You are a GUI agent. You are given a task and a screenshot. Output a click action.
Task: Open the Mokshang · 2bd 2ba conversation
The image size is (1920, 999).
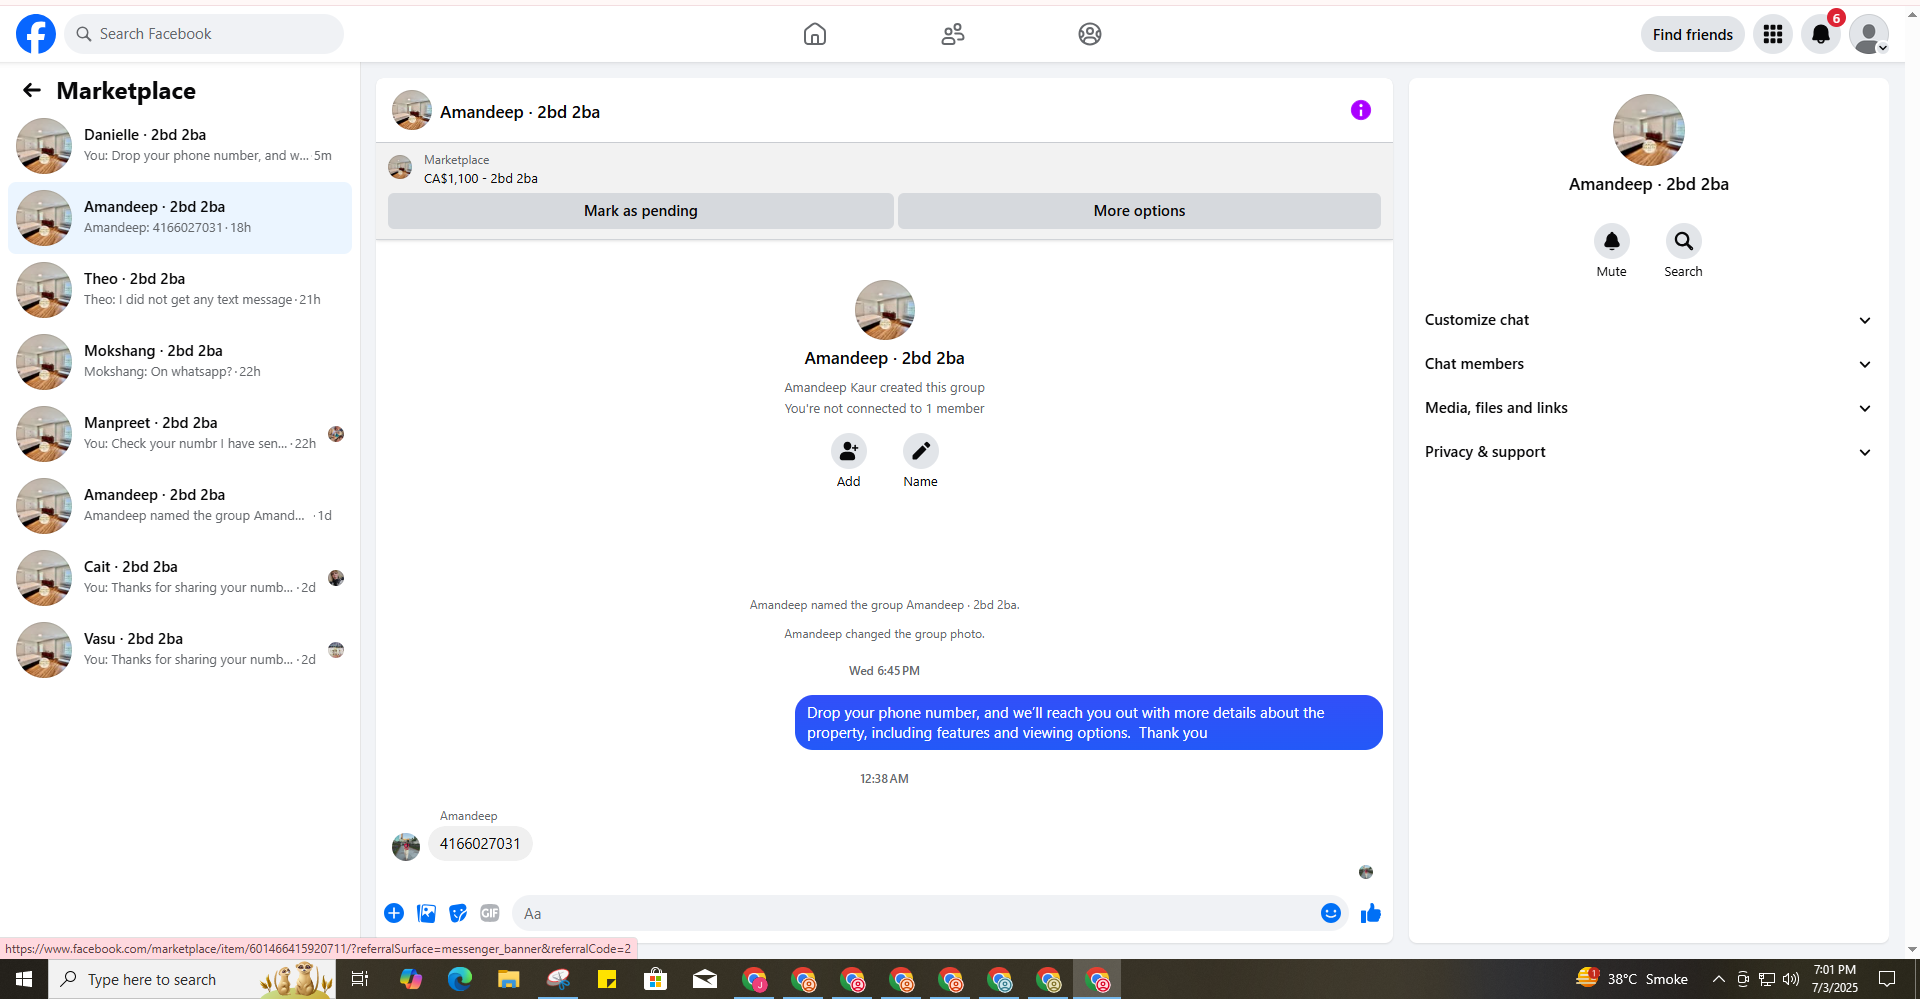click(x=180, y=362)
